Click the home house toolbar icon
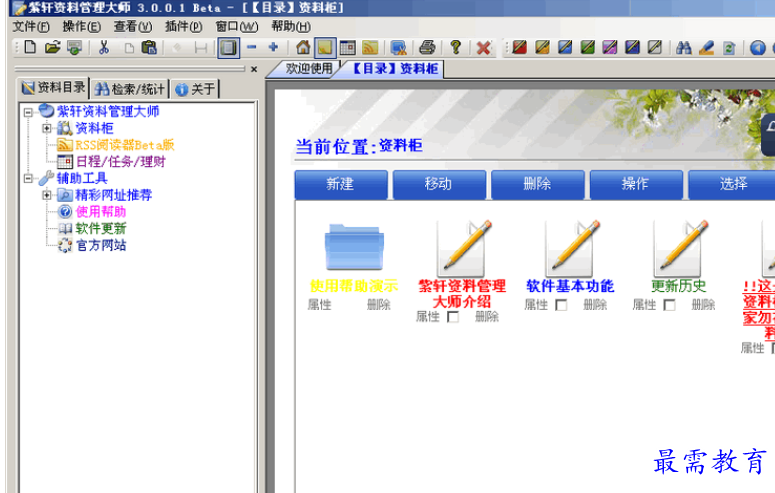Image resolution: width=775 pixels, height=493 pixels. [x=303, y=47]
